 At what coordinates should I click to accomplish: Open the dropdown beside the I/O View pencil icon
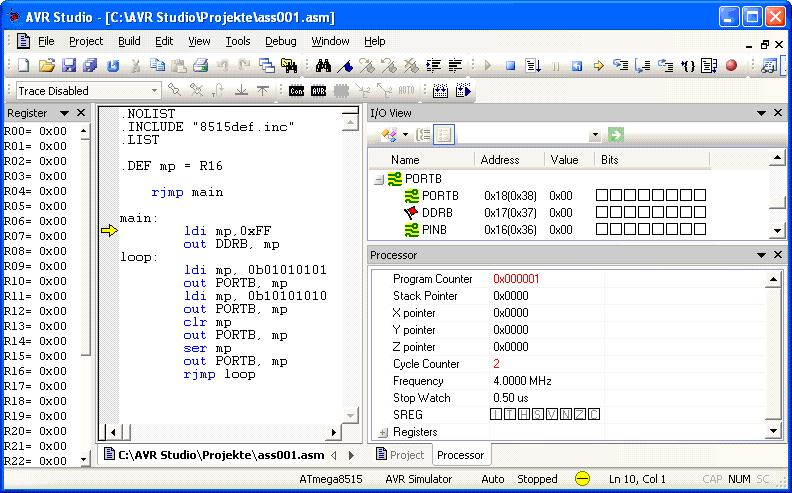tap(405, 135)
